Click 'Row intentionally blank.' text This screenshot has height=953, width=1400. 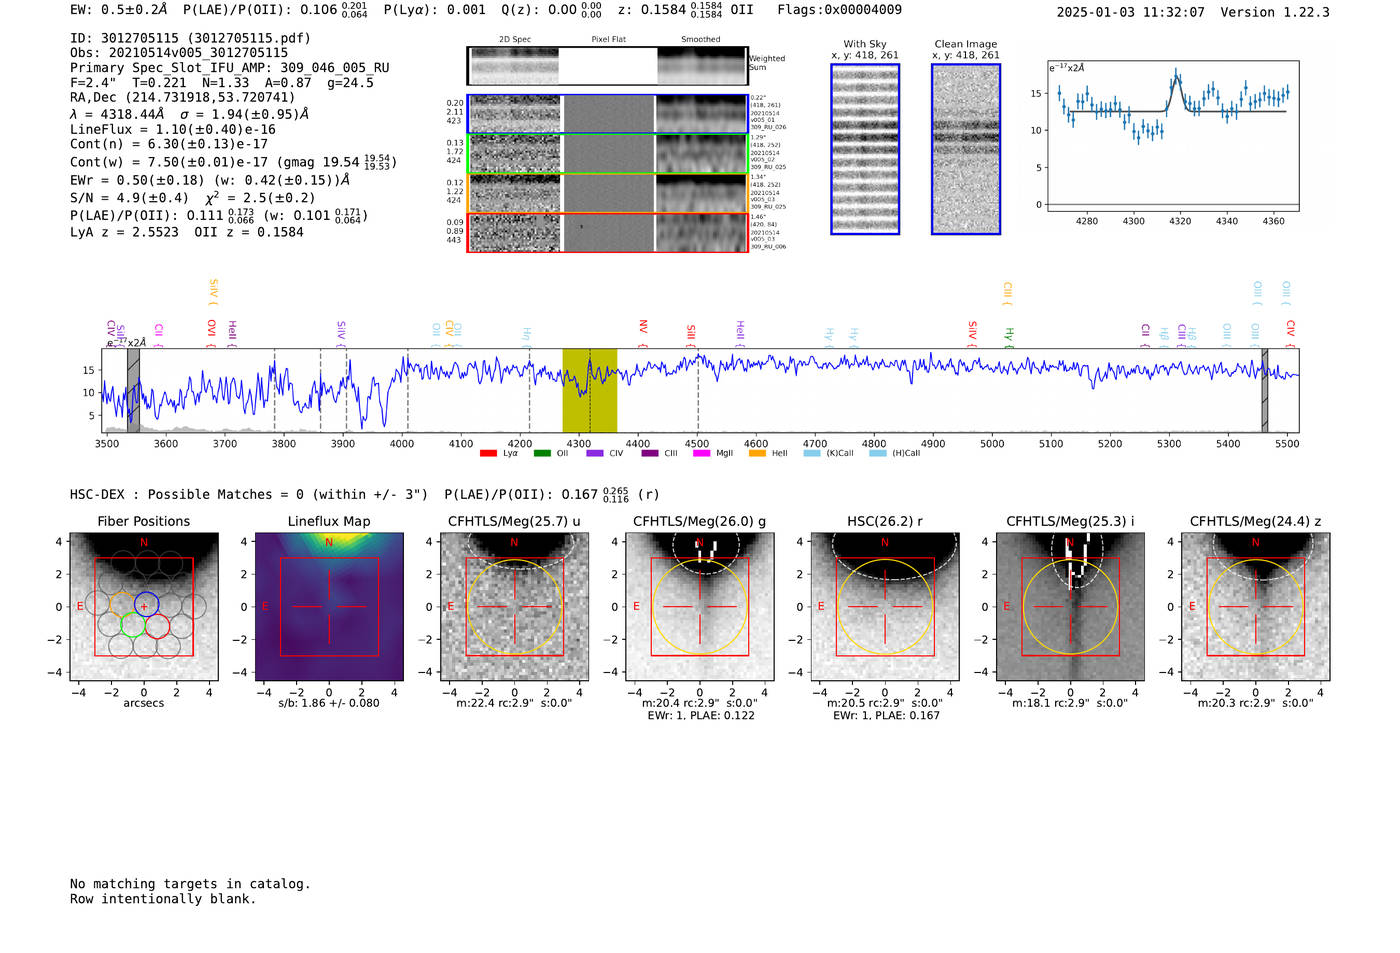[x=163, y=899]
